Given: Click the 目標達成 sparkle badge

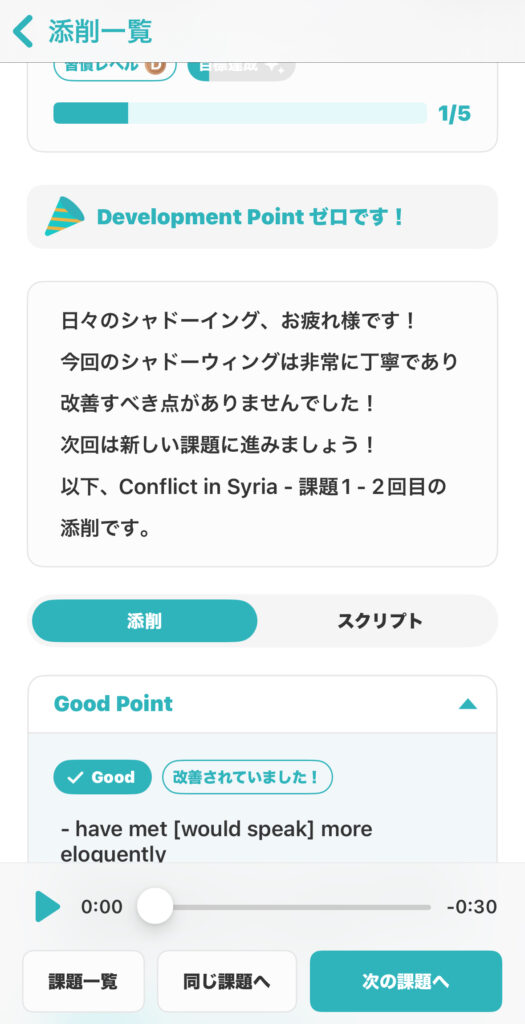Looking at the screenshot, I should pyautogui.click(x=241, y=68).
